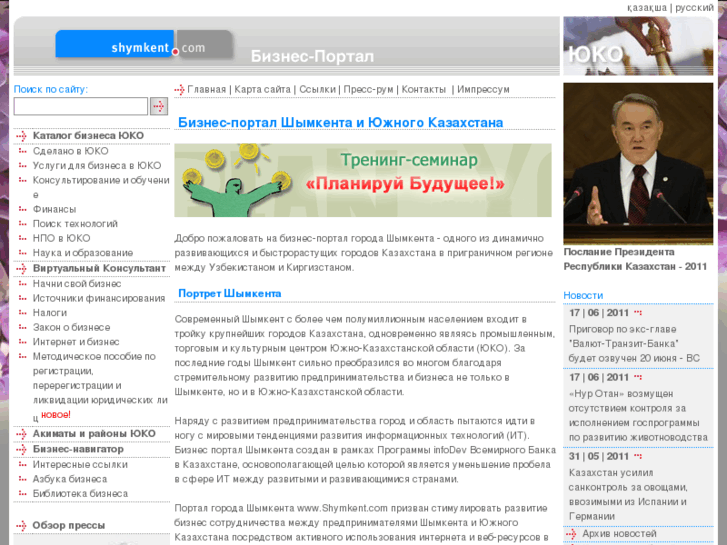Open Архив новостей link
Image resolution: width=727 pixels, height=545 pixels.
point(619,534)
